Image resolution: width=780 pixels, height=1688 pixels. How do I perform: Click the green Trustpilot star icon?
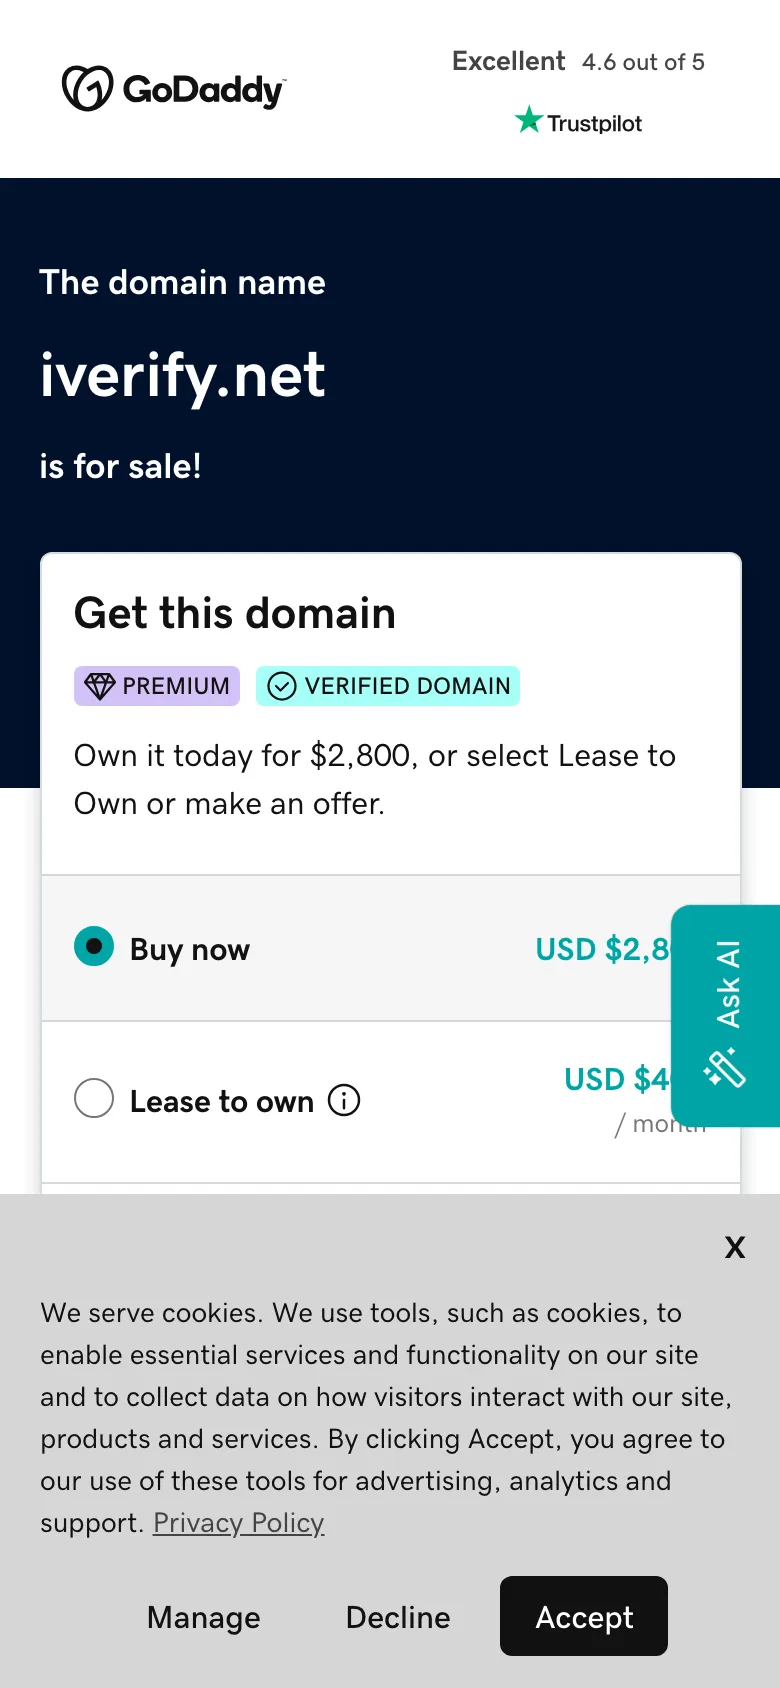(528, 120)
